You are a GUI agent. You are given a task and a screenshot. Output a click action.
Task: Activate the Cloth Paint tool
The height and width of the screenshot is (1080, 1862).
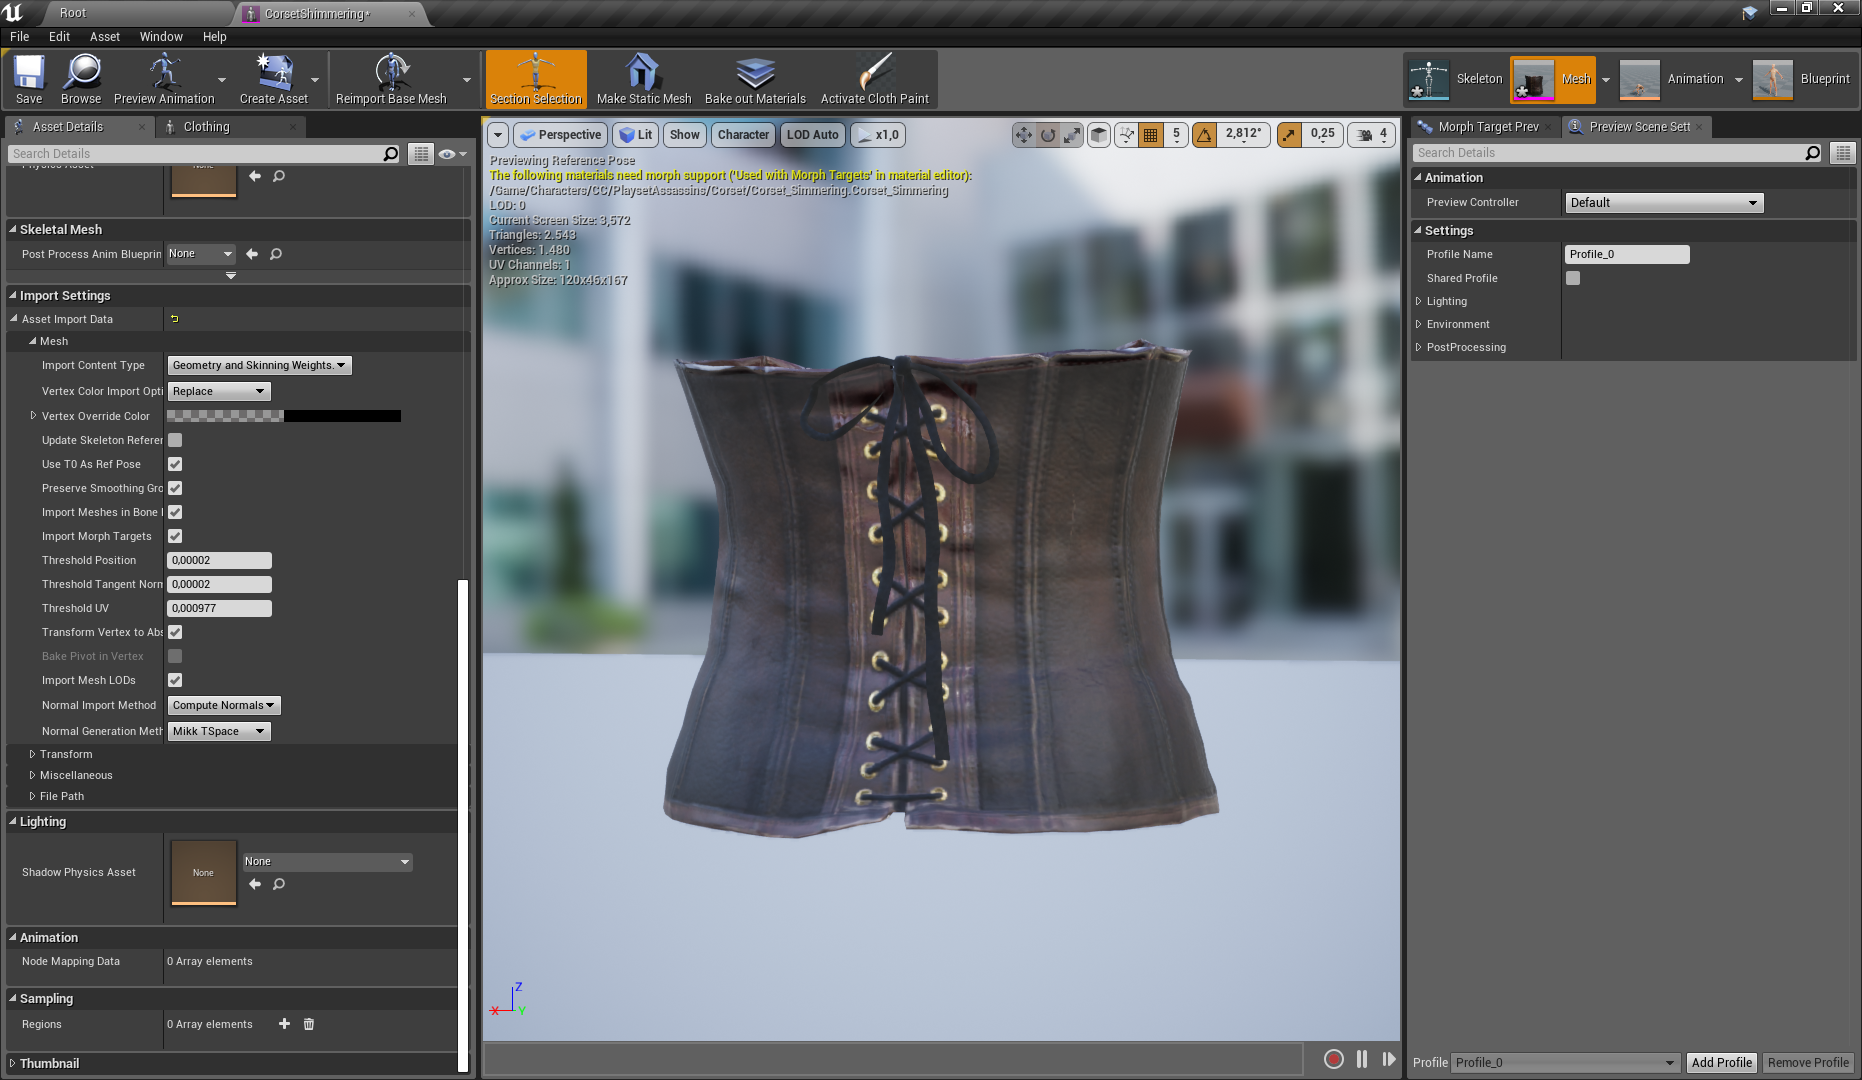[874, 74]
